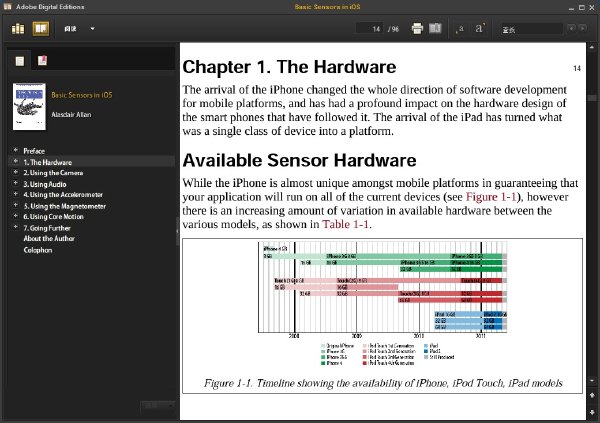
Task: Click the Available Sensor Hardware heading
Action: click(299, 160)
